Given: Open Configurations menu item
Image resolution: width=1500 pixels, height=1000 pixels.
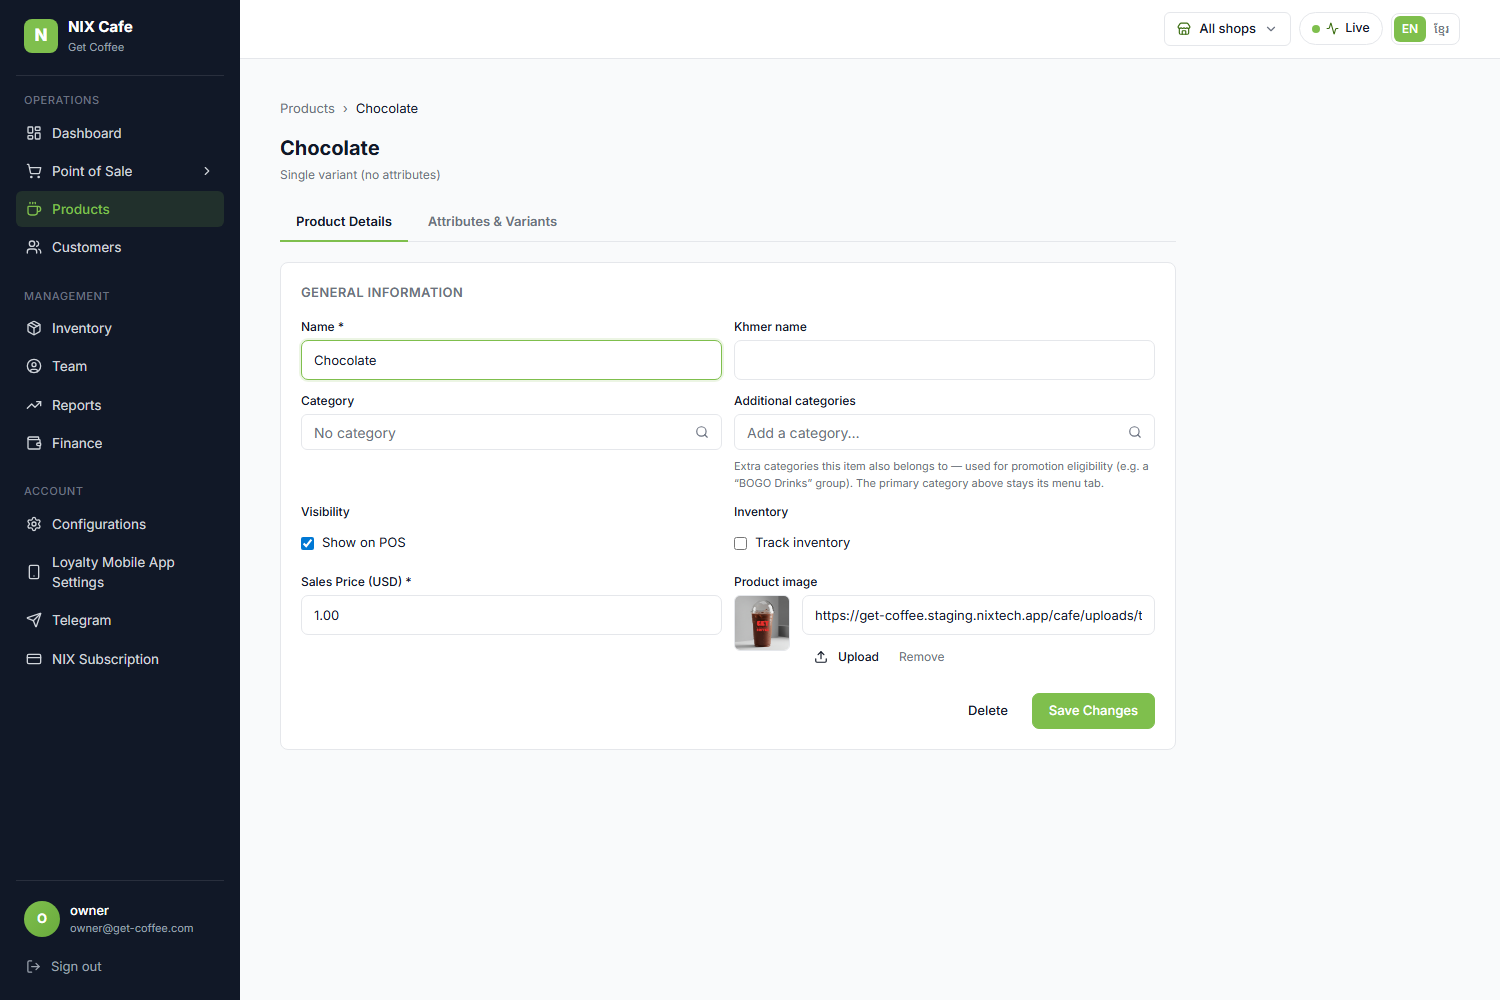Looking at the screenshot, I should coord(120,524).
